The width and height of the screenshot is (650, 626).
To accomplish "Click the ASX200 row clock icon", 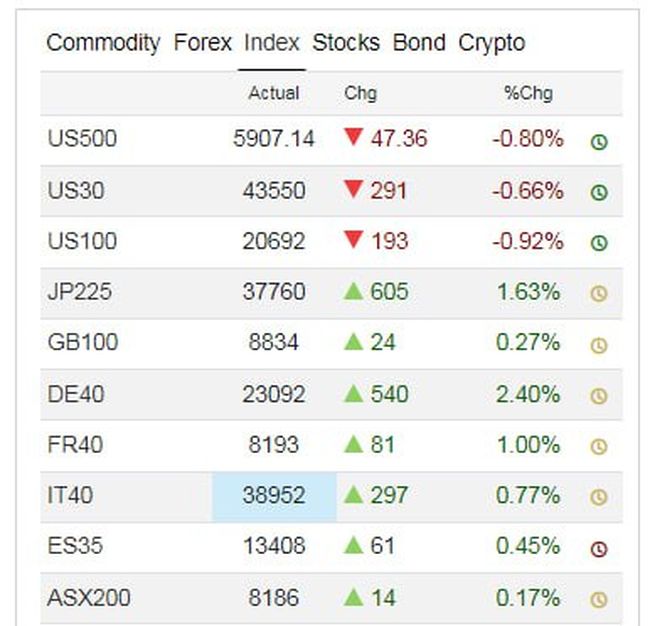I will [599, 600].
